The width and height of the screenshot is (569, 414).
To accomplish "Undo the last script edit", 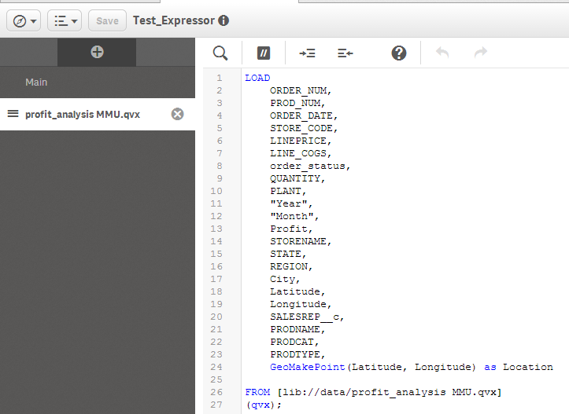I will (x=442, y=53).
